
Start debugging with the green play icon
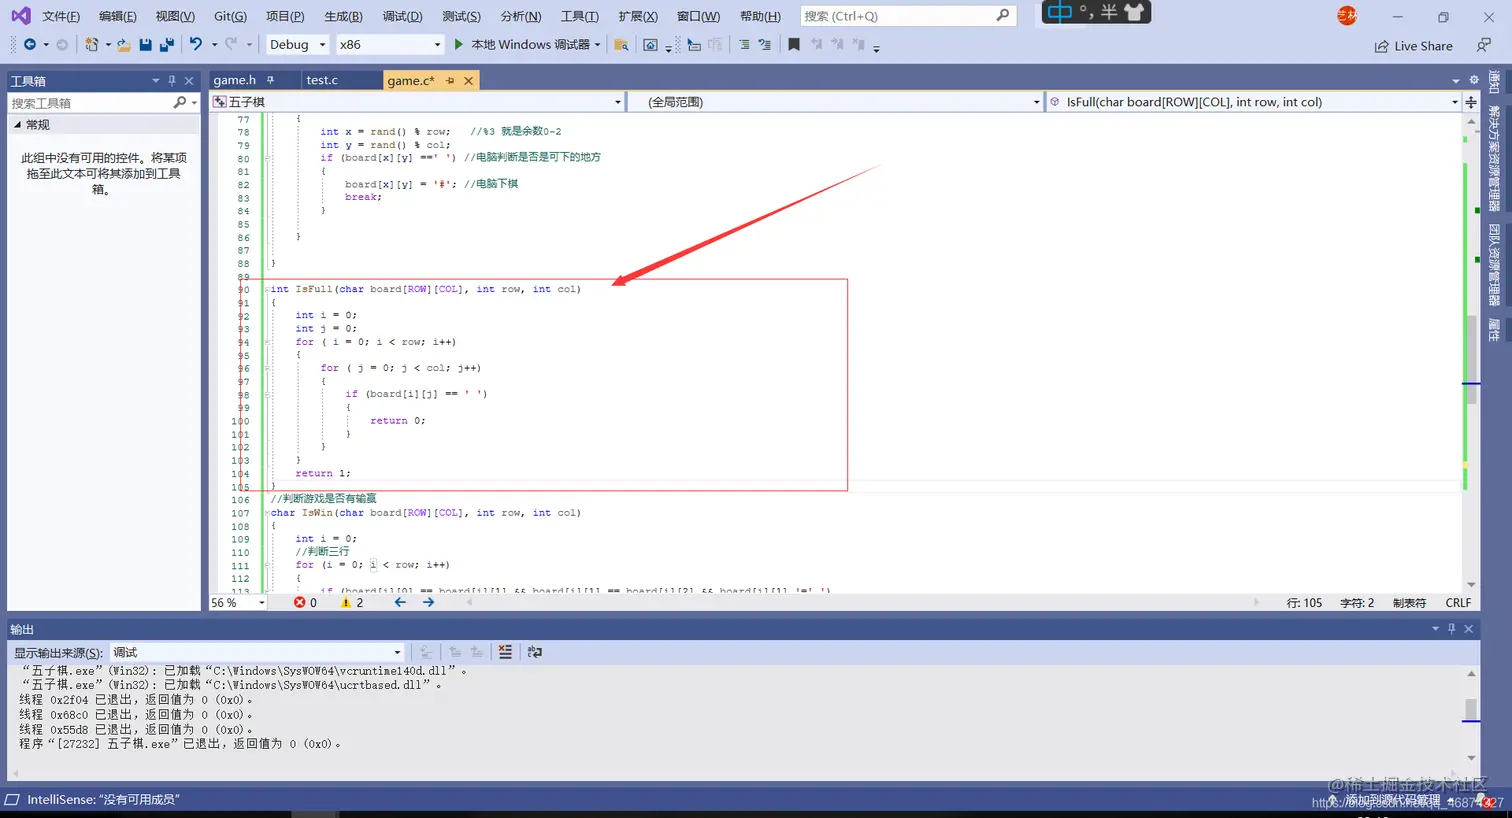click(x=459, y=44)
